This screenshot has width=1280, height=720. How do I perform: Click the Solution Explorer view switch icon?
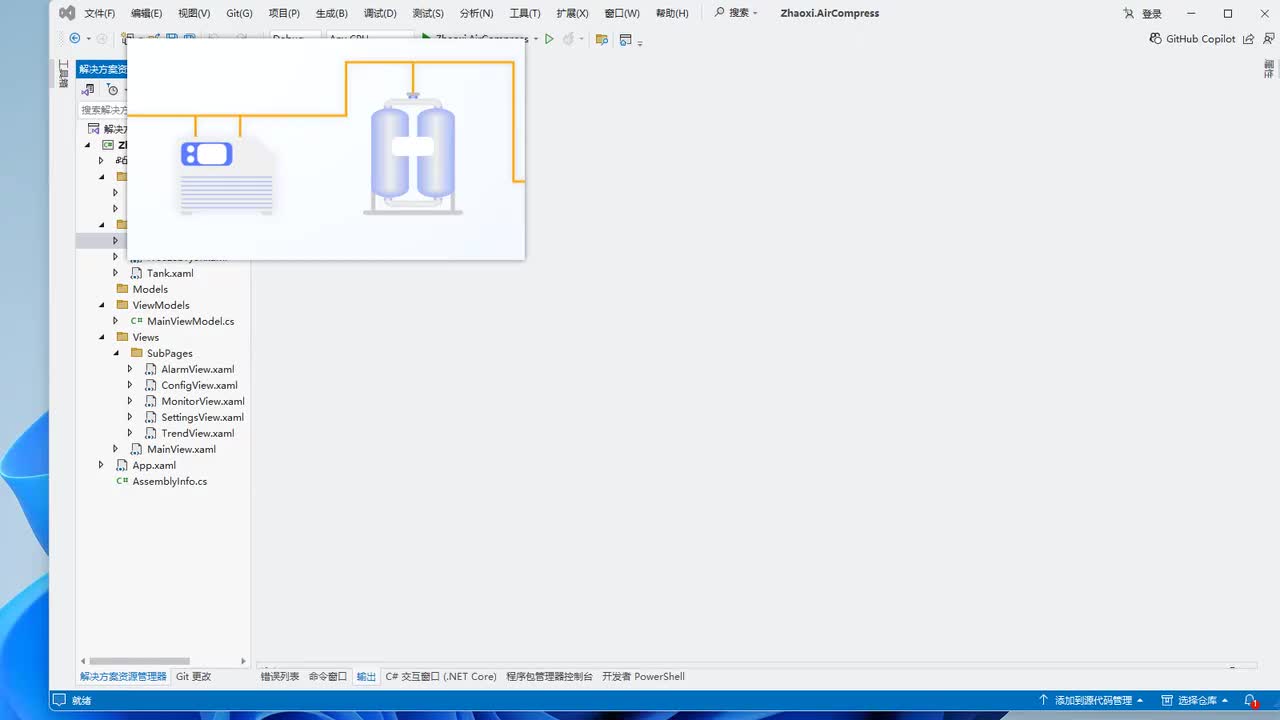[x=88, y=89]
